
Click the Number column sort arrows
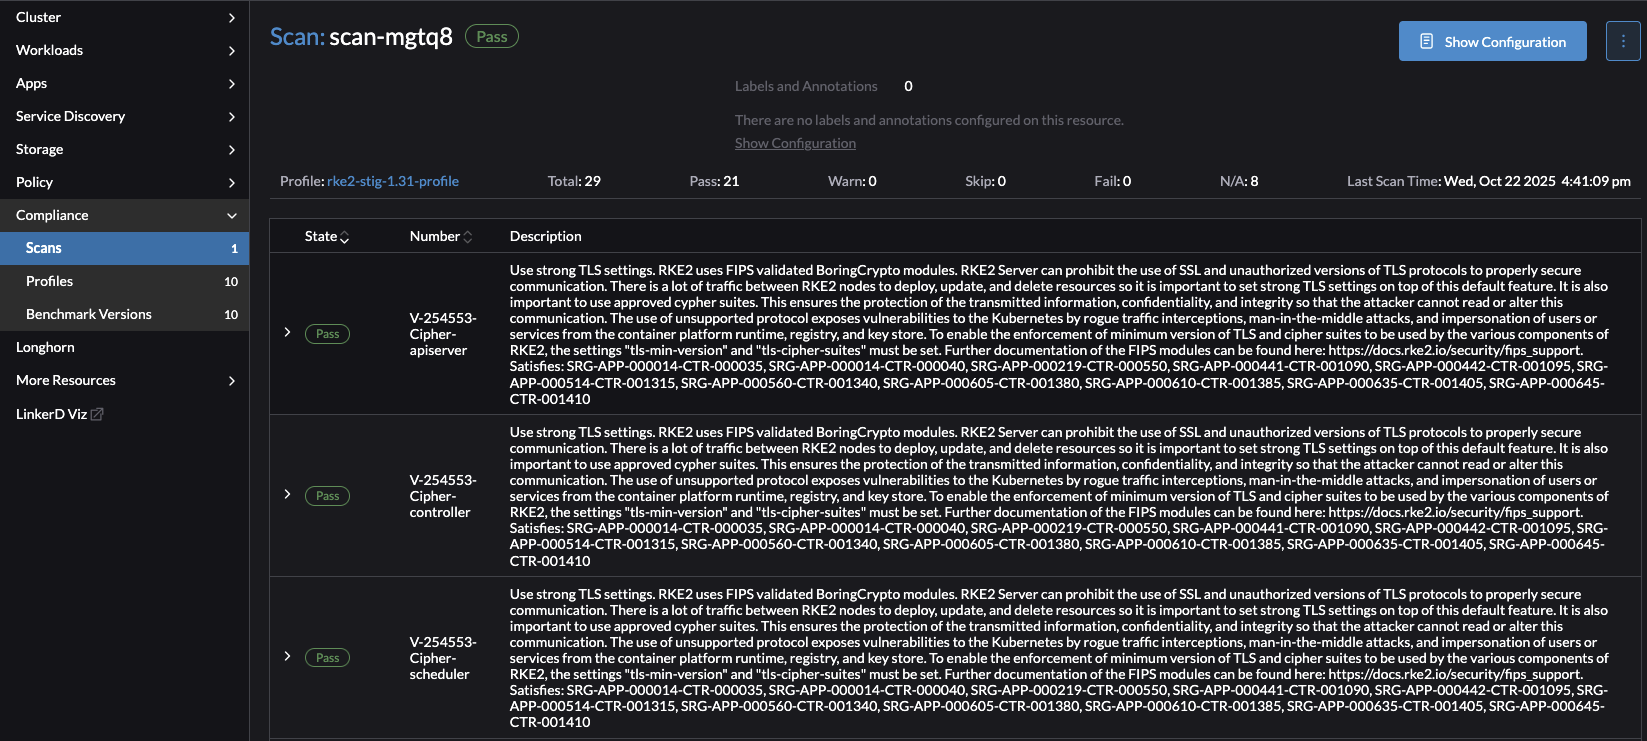467,237
